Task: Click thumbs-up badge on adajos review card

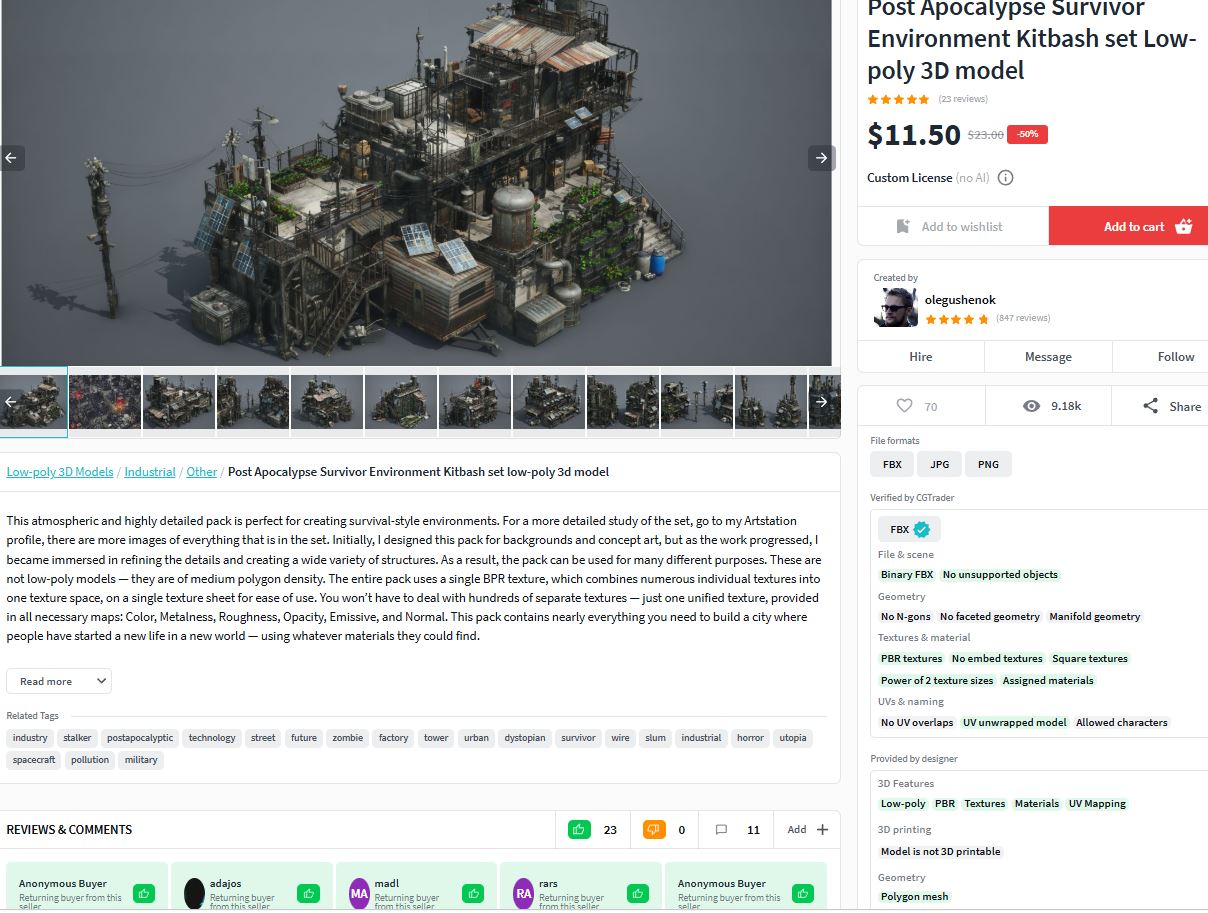Action: (308, 893)
